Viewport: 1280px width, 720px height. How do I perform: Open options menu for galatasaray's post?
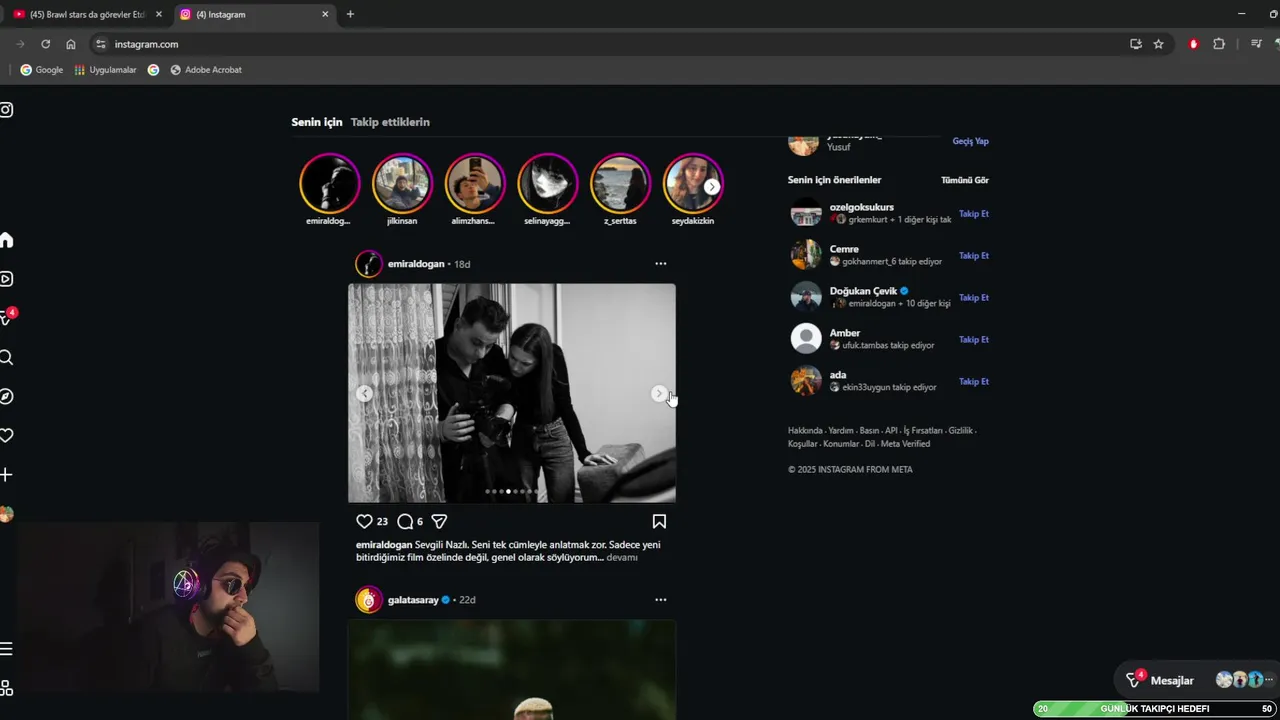pos(660,600)
